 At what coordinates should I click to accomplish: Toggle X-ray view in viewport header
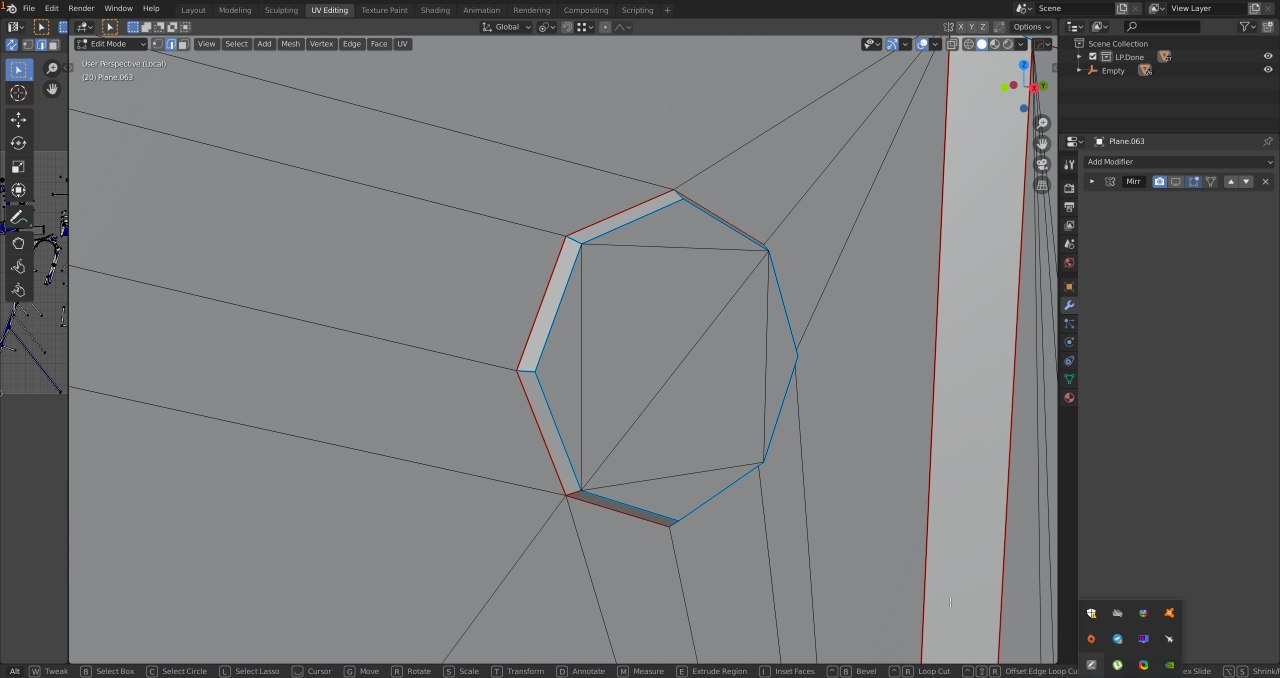(x=951, y=44)
